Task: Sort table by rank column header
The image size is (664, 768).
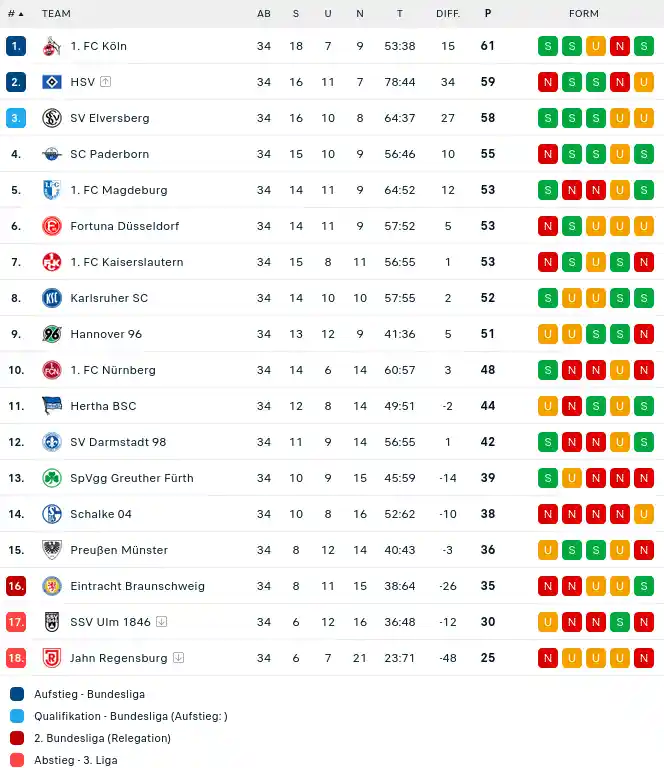Action: (16, 14)
